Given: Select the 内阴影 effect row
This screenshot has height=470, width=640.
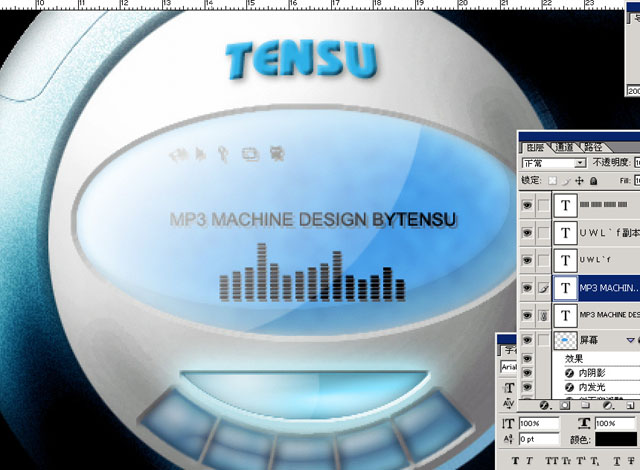Looking at the screenshot, I should (596, 373).
